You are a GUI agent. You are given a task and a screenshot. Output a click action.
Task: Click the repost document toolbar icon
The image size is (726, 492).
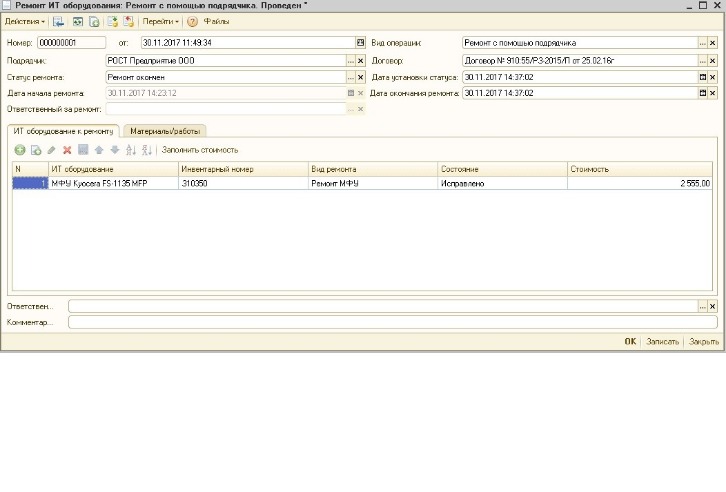(x=77, y=21)
